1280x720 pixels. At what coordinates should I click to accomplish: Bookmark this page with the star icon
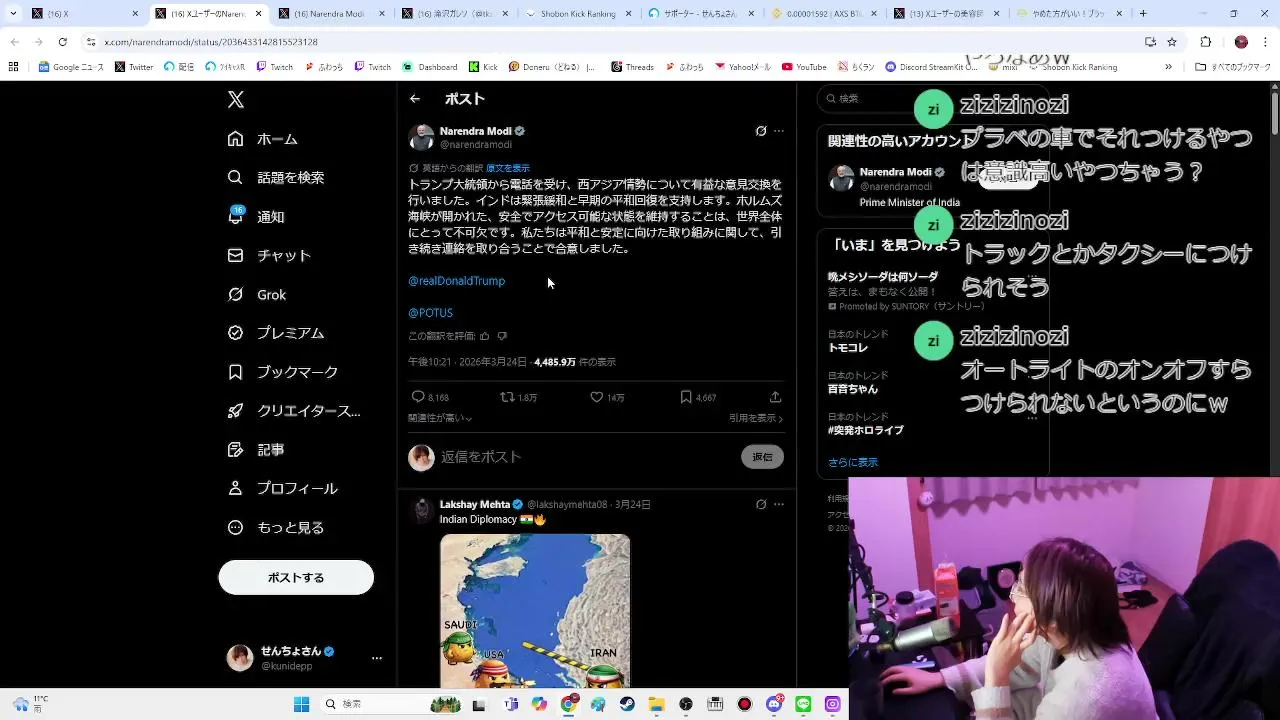[1172, 42]
